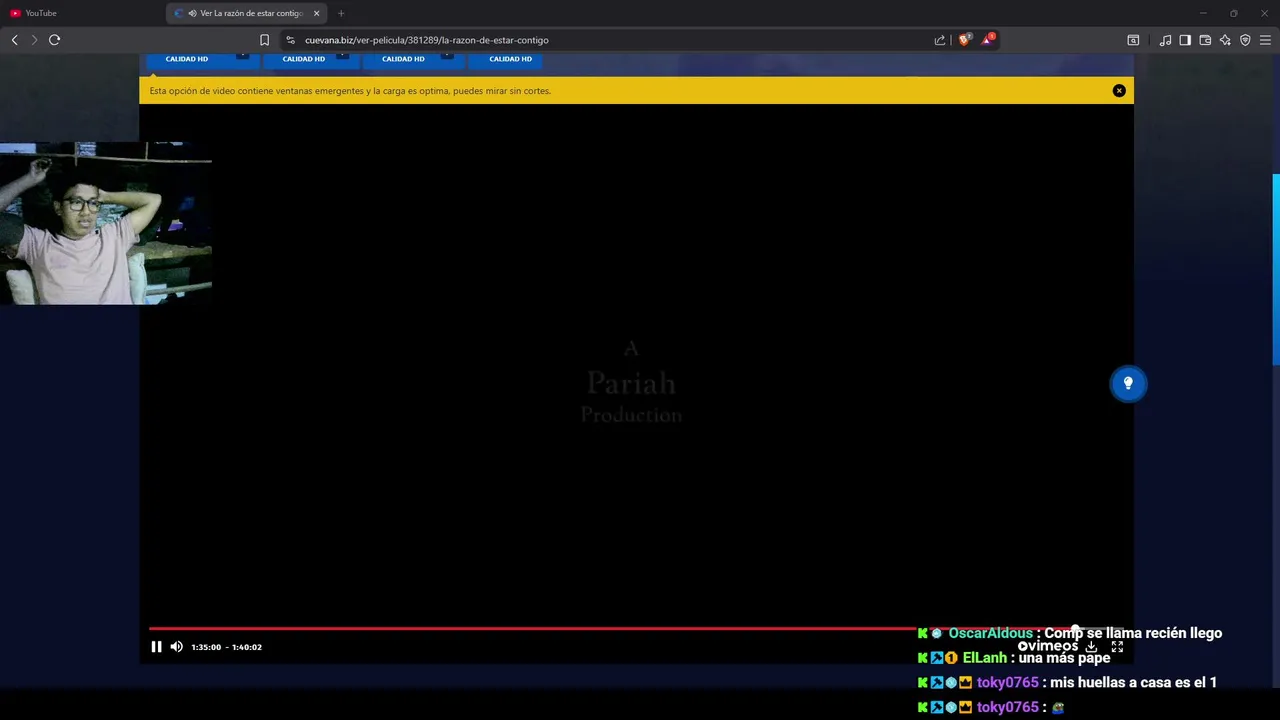Go back to the previous page

14,40
